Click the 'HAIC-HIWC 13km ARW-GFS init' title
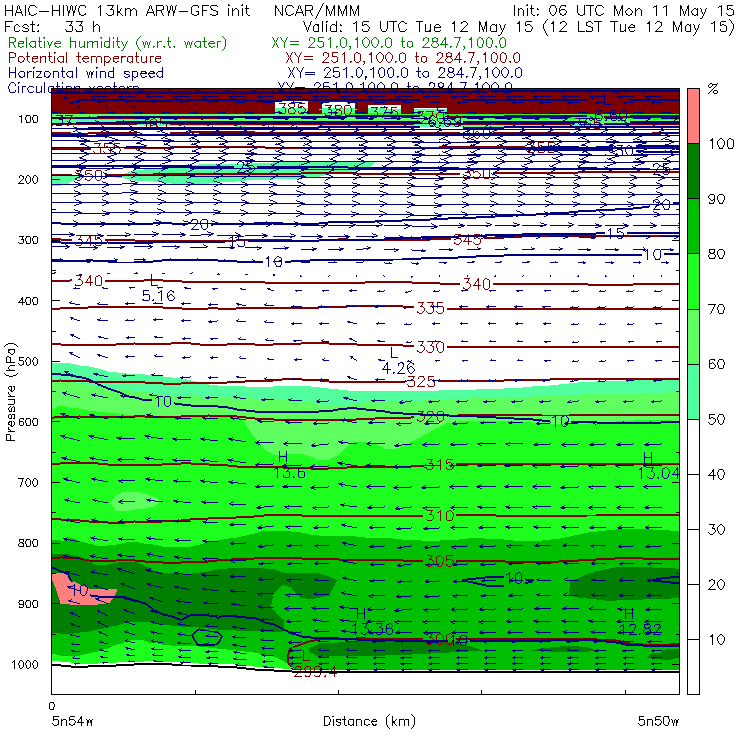 pyautogui.click(x=127, y=11)
